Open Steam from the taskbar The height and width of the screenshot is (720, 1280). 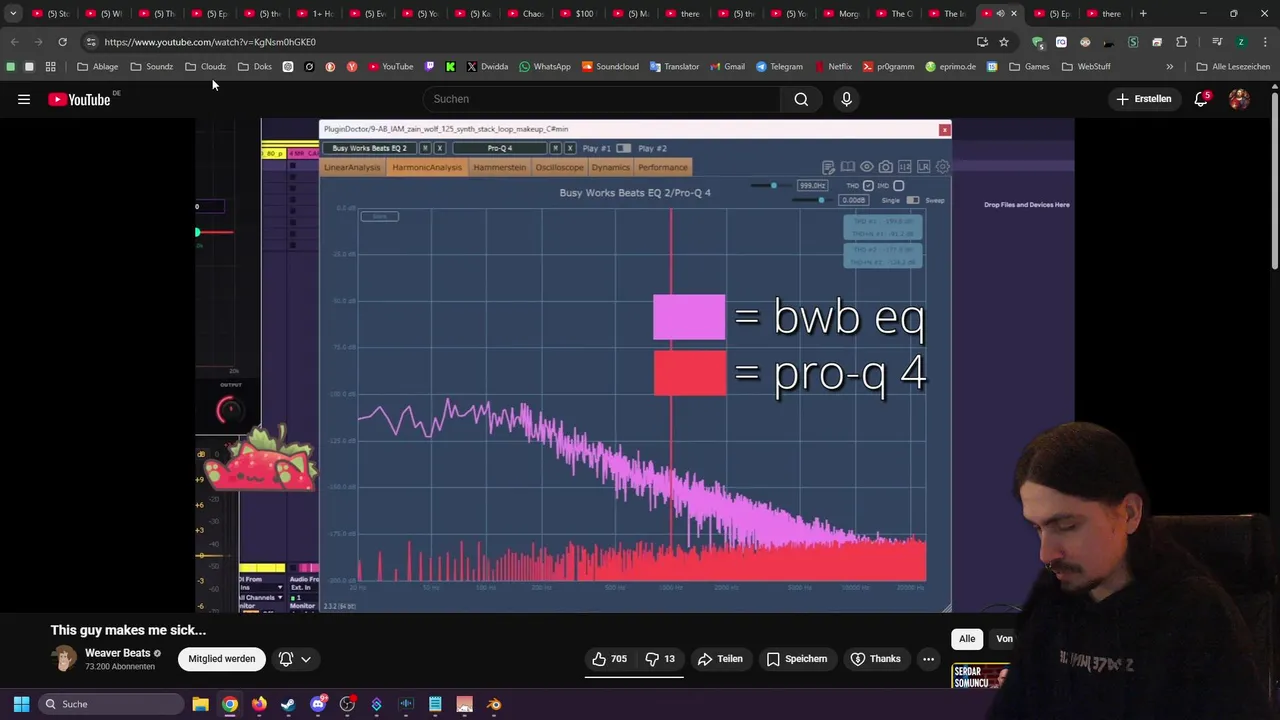click(288, 704)
